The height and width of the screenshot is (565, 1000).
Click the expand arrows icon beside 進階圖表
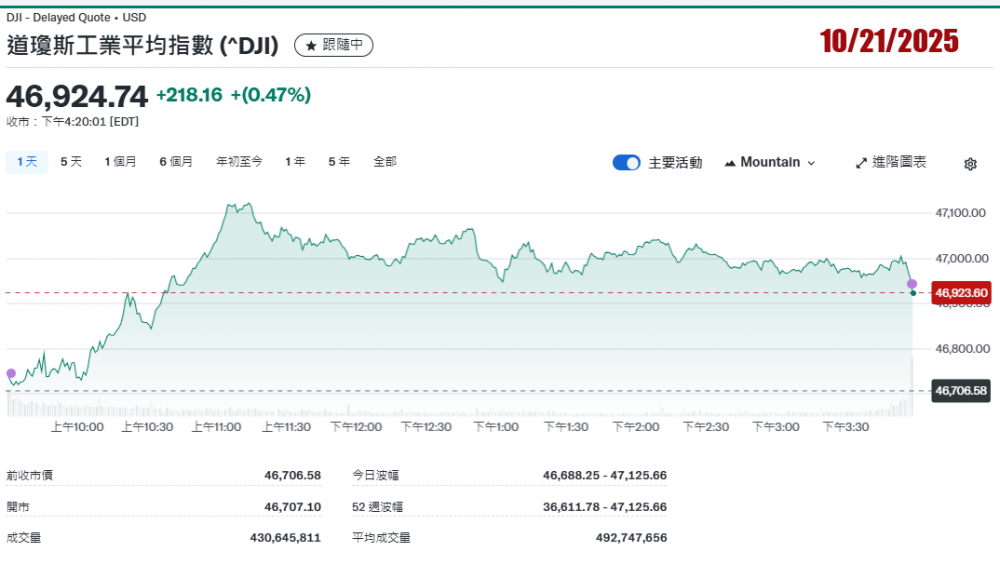coord(861,163)
